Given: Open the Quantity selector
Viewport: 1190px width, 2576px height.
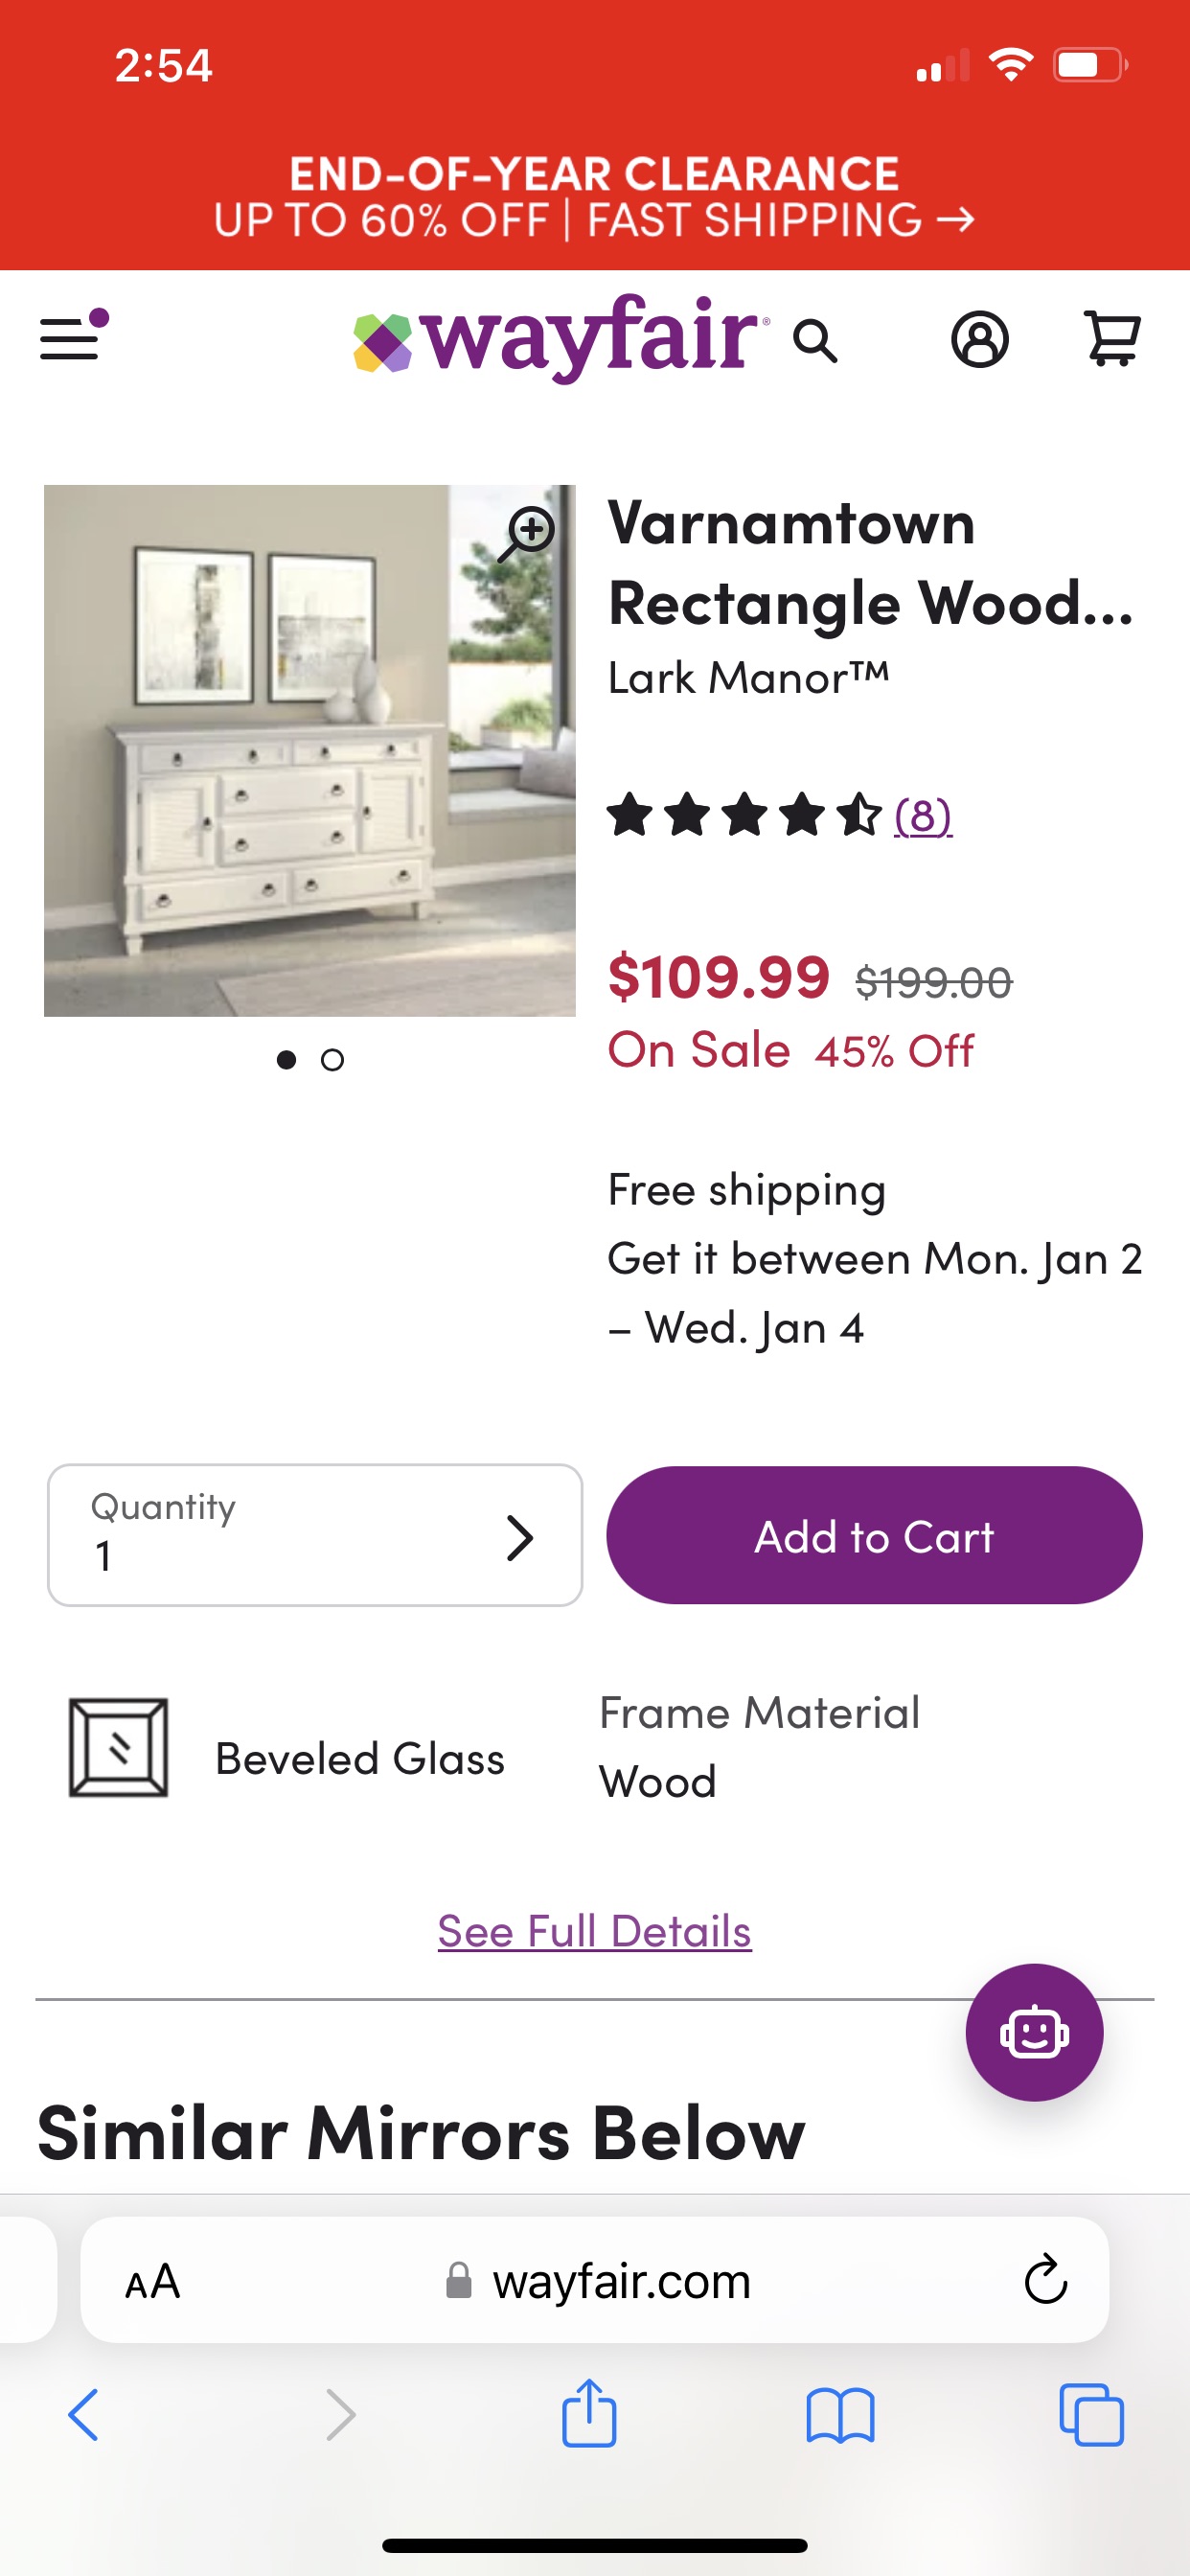Looking at the screenshot, I should tap(315, 1535).
